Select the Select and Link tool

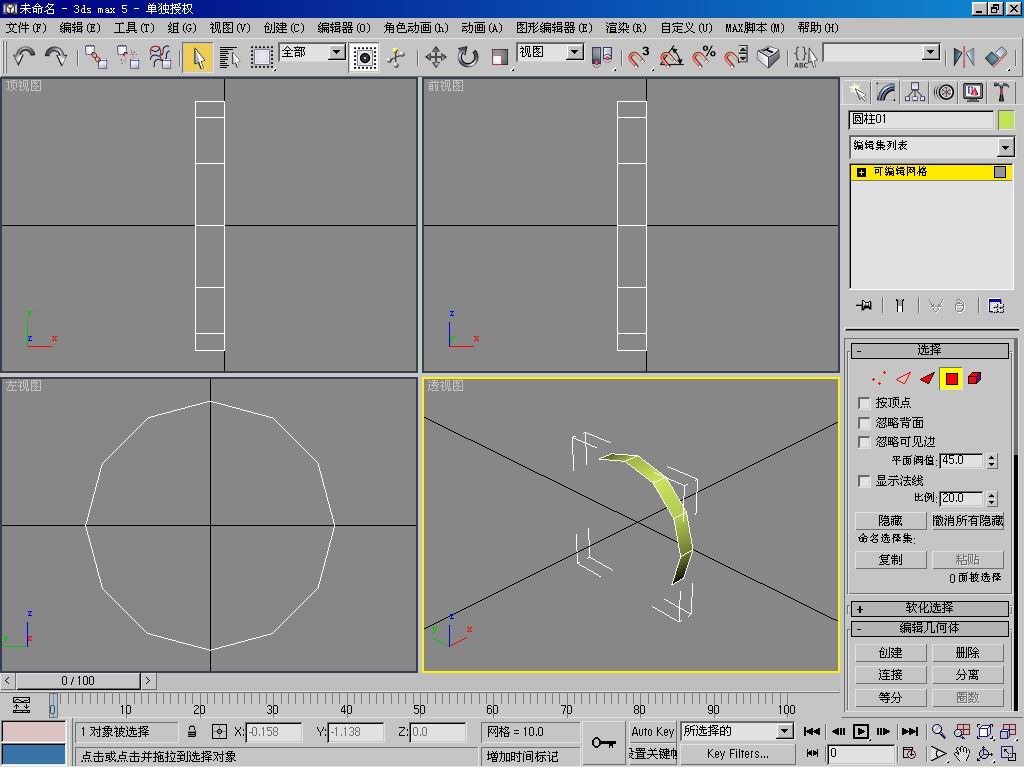96,57
